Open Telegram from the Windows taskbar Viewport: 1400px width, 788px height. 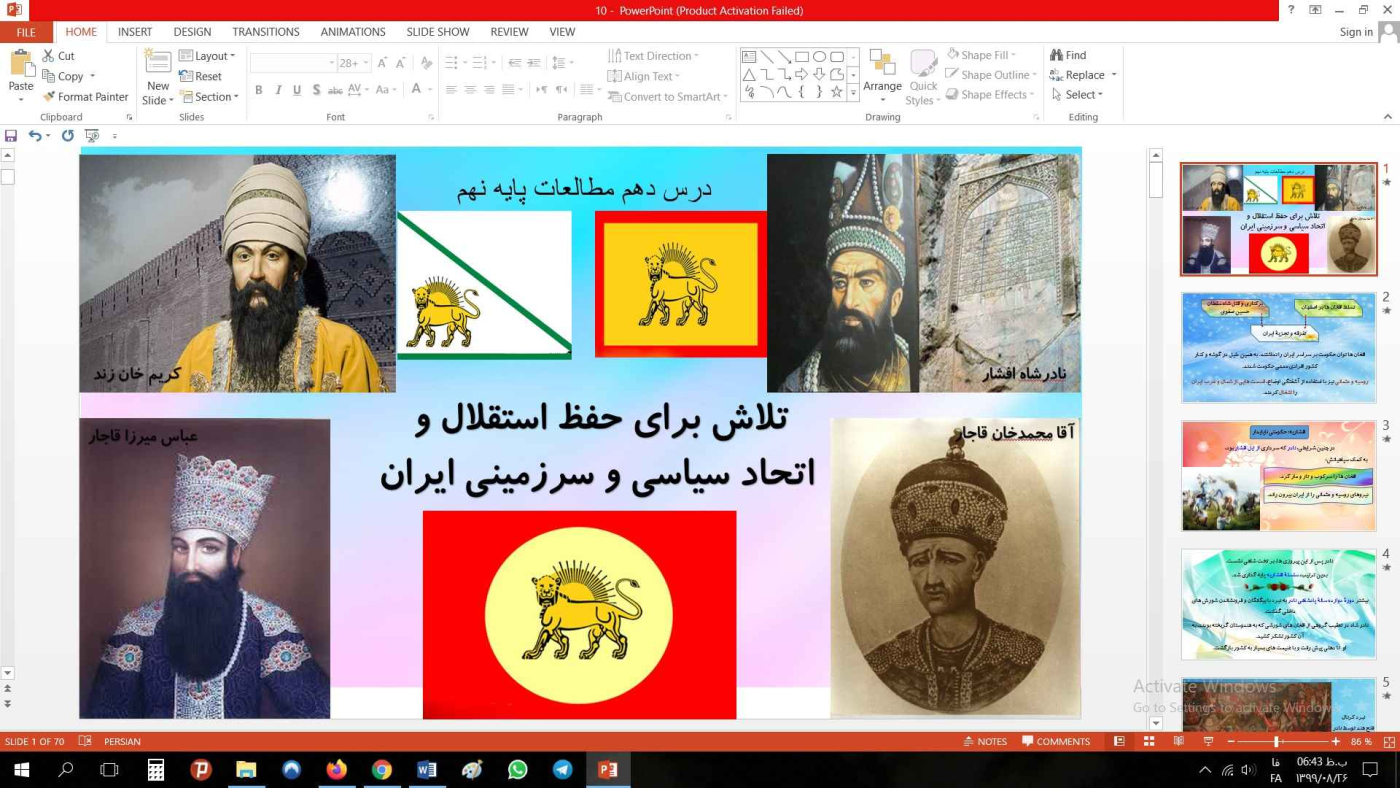point(563,770)
